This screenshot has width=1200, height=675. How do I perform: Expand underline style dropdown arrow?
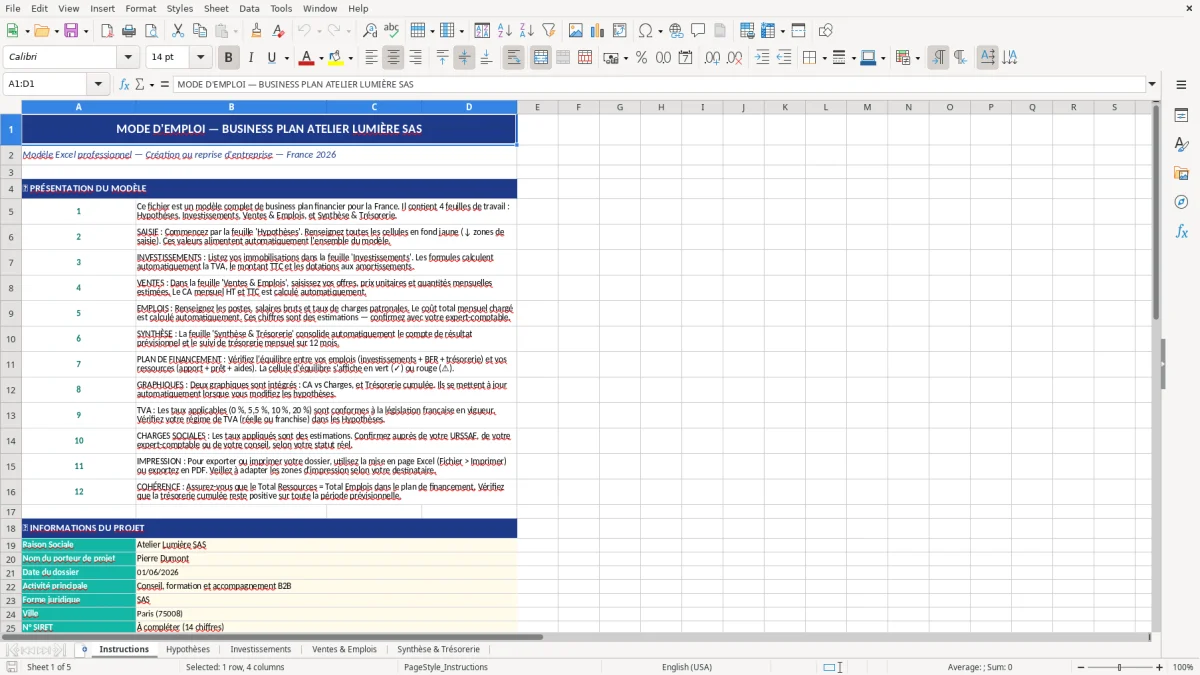tap(287, 58)
